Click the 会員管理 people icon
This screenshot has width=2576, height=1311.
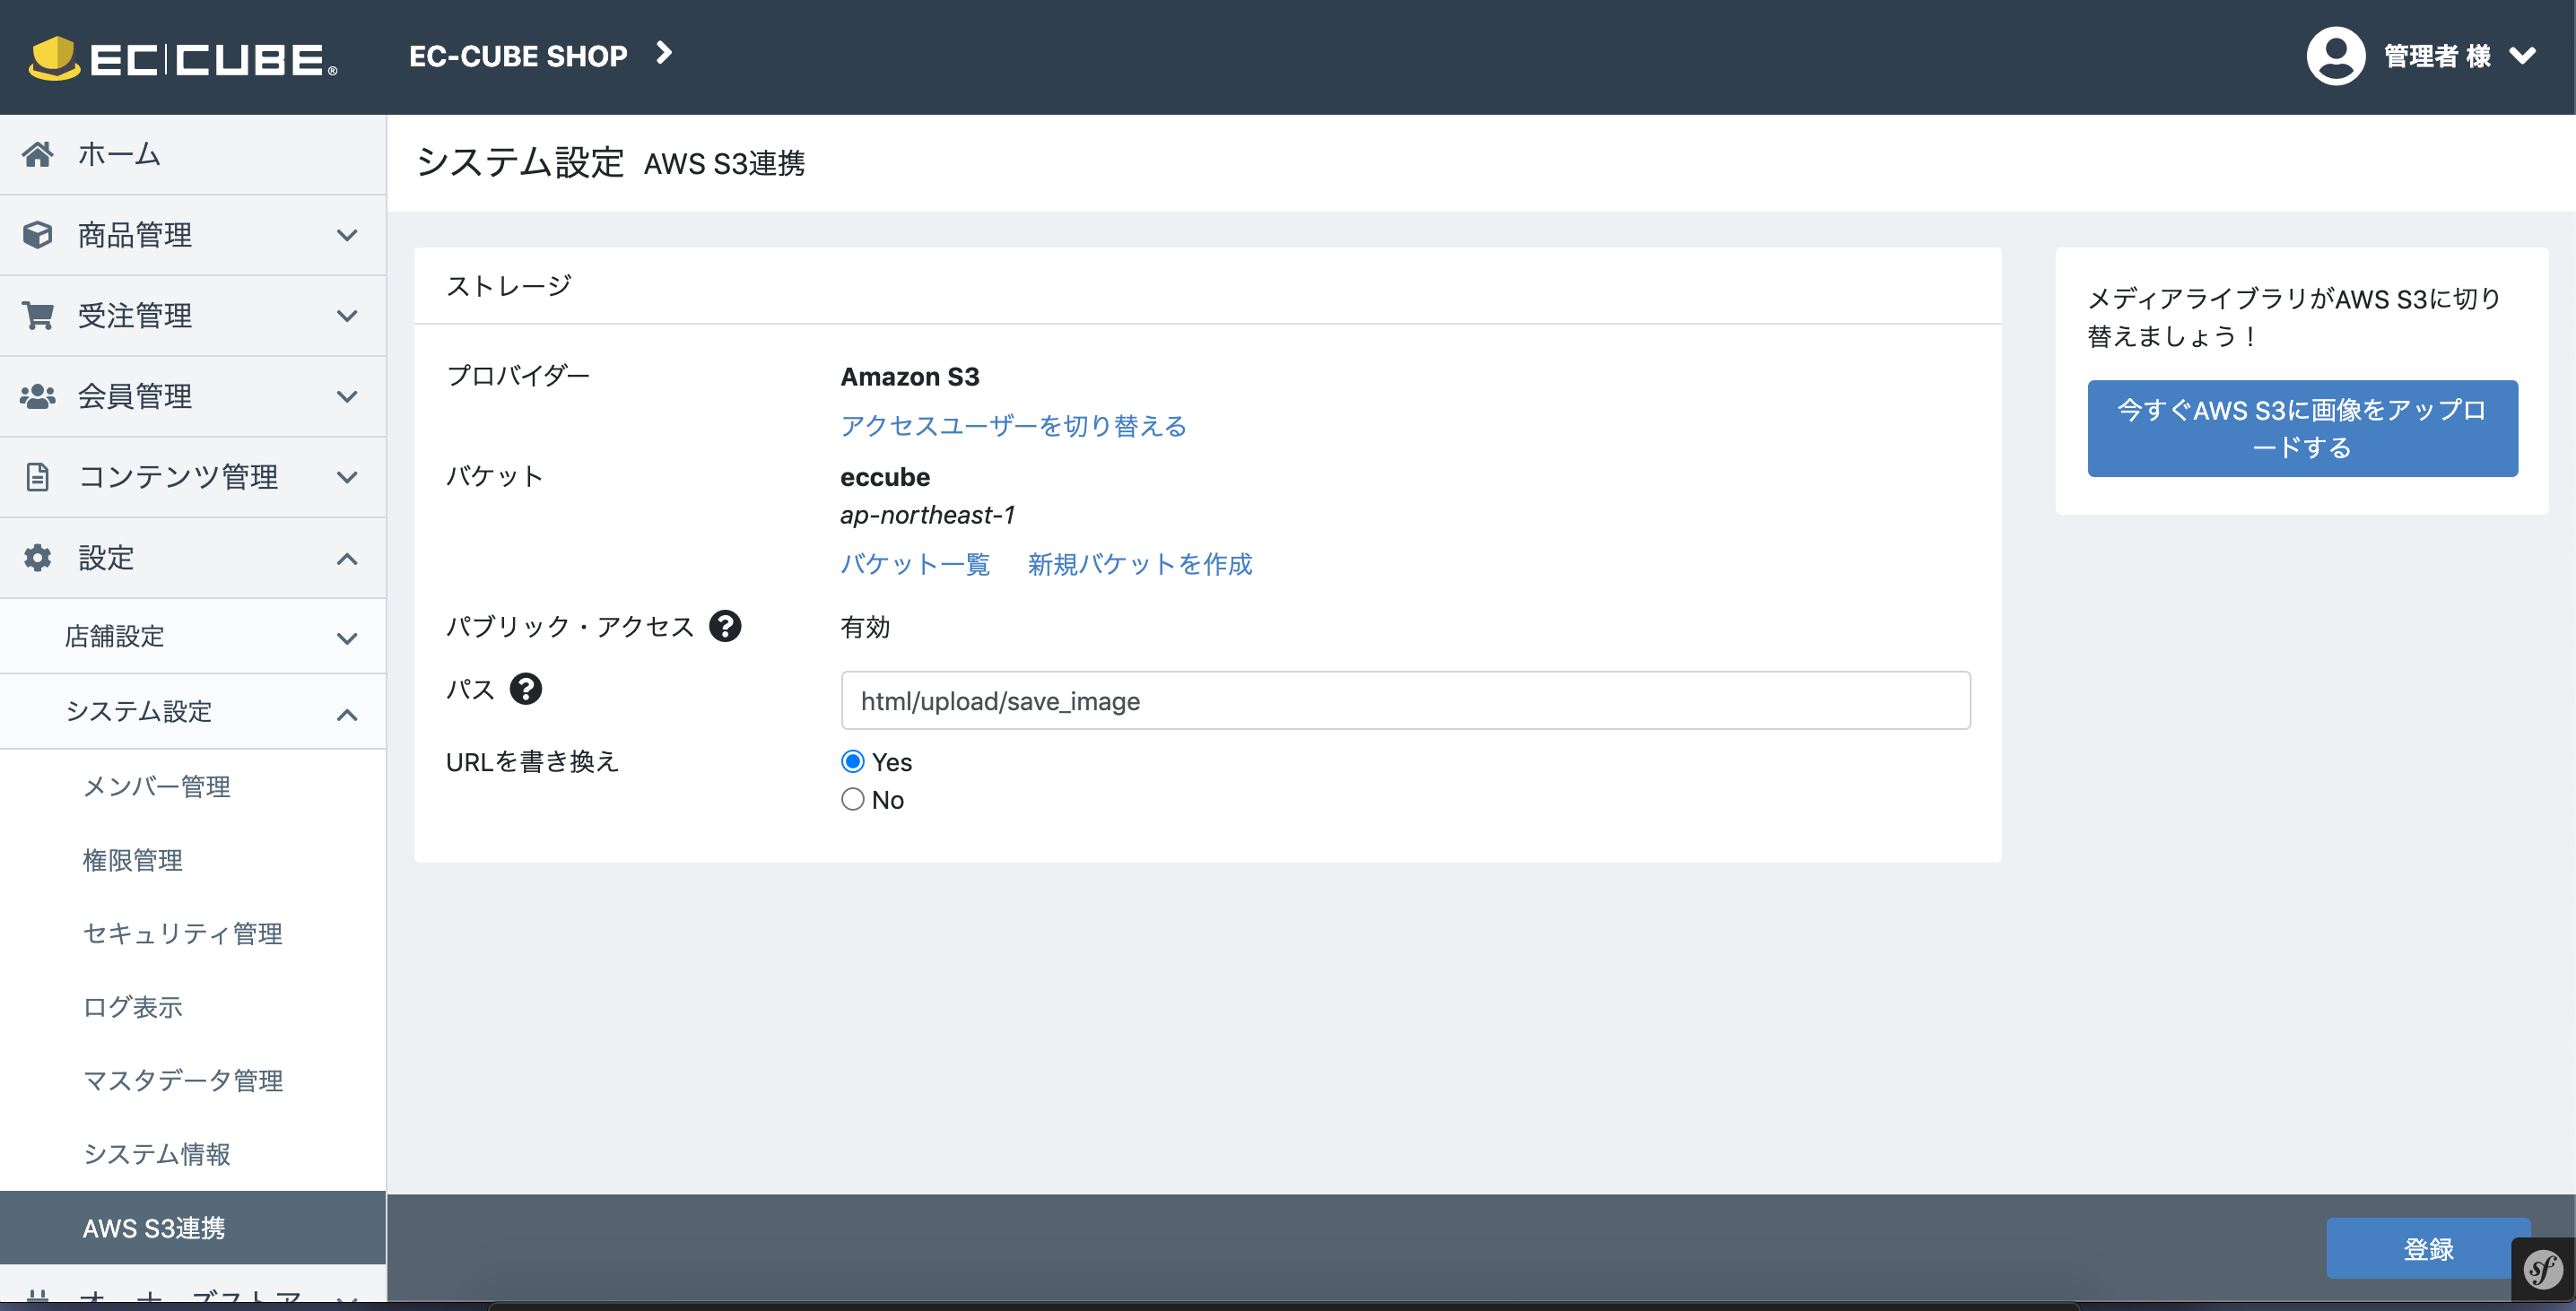pos(38,396)
